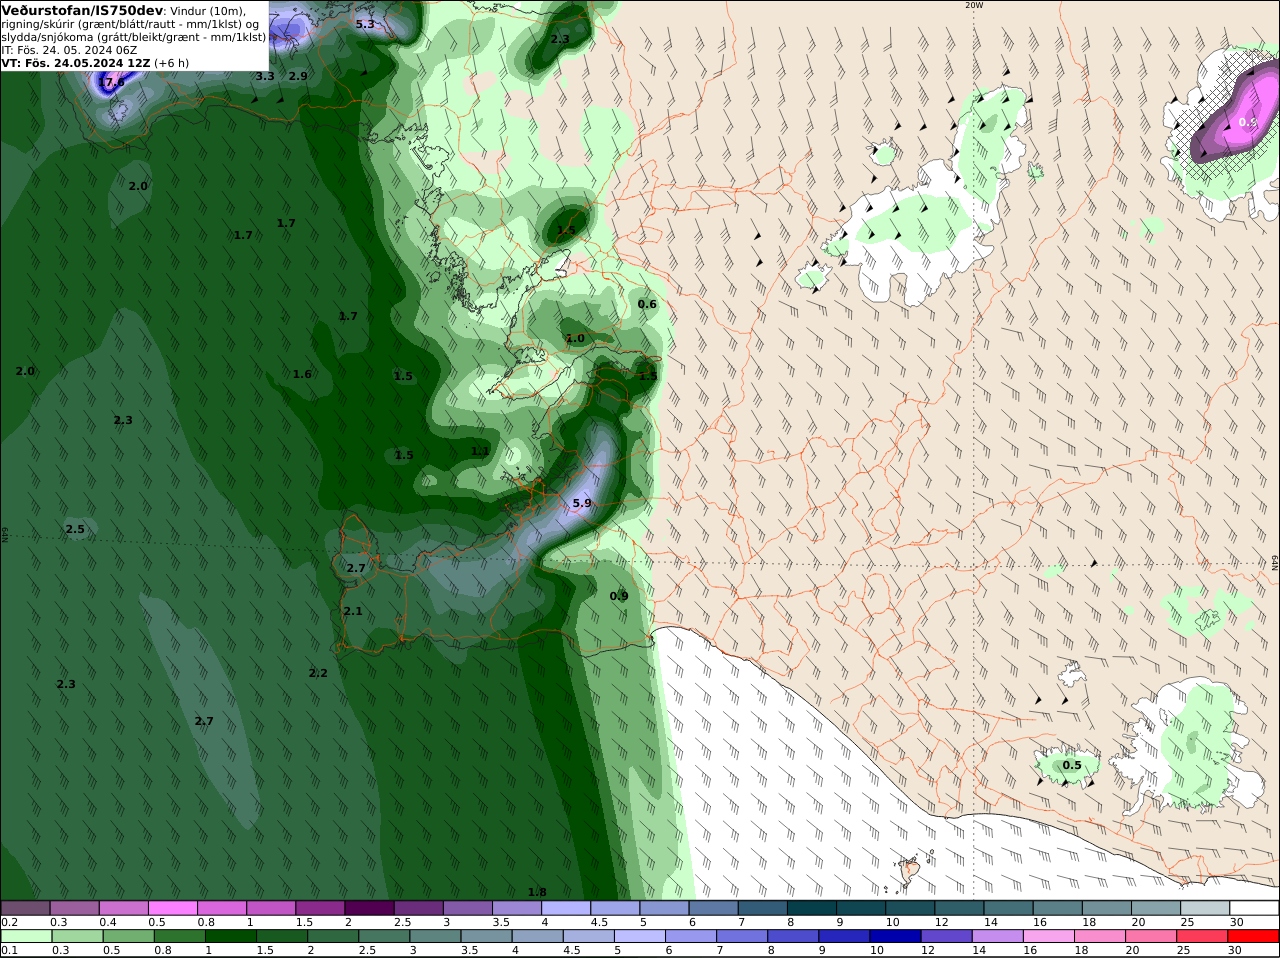
Task: Pick the 0.5 medium-green rain scale swatch
Action: click(128, 936)
